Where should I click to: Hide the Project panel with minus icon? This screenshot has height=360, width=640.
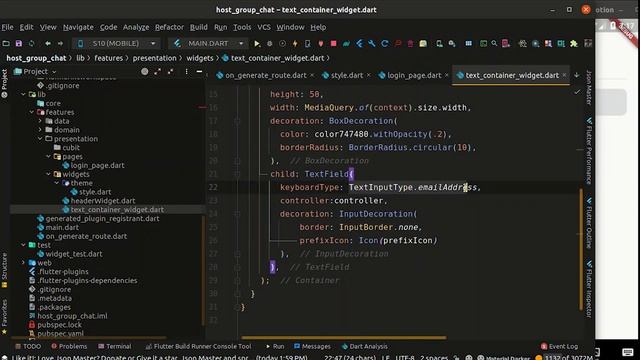pyautogui.click(x=199, y=71)
